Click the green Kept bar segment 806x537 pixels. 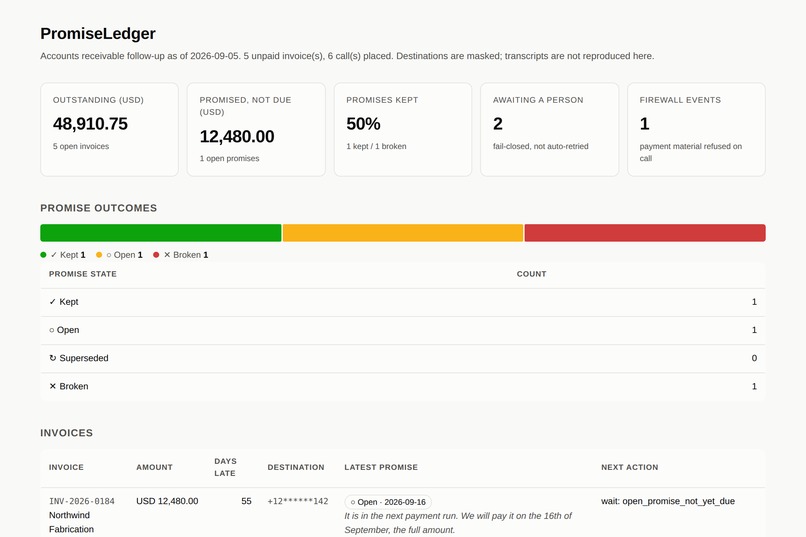tap(161, 233)
